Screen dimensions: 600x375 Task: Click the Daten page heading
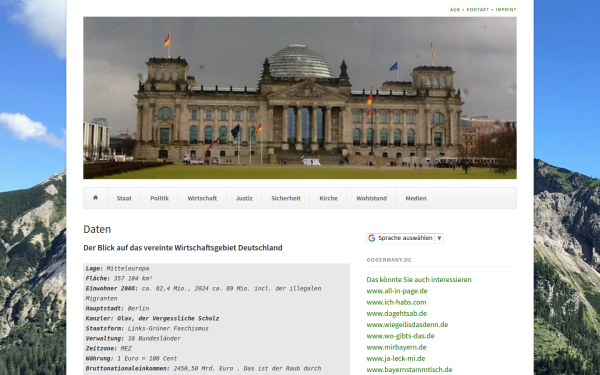97,229
